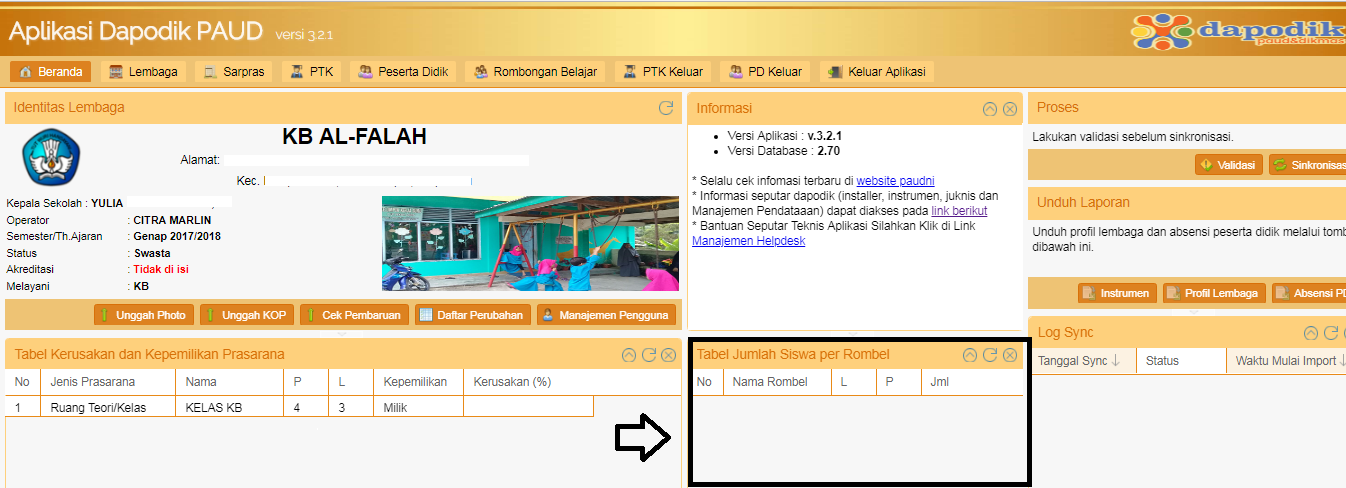This screenshot has width=1346, height=488.
Task: Open the PD Keluar menu
Action: click(x=765, y=71)
